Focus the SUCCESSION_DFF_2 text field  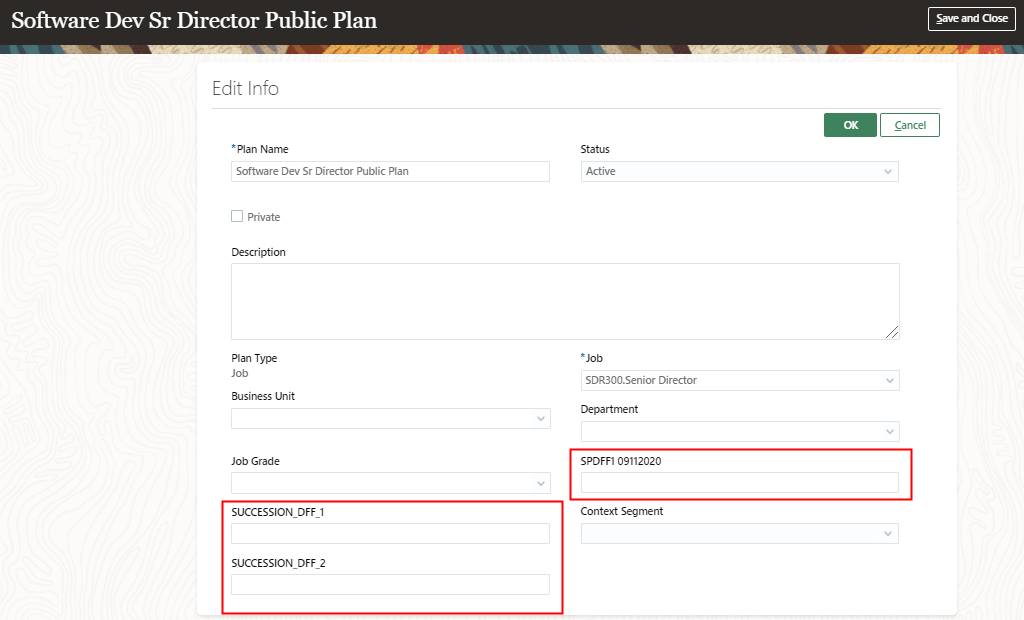coord(390,584)
